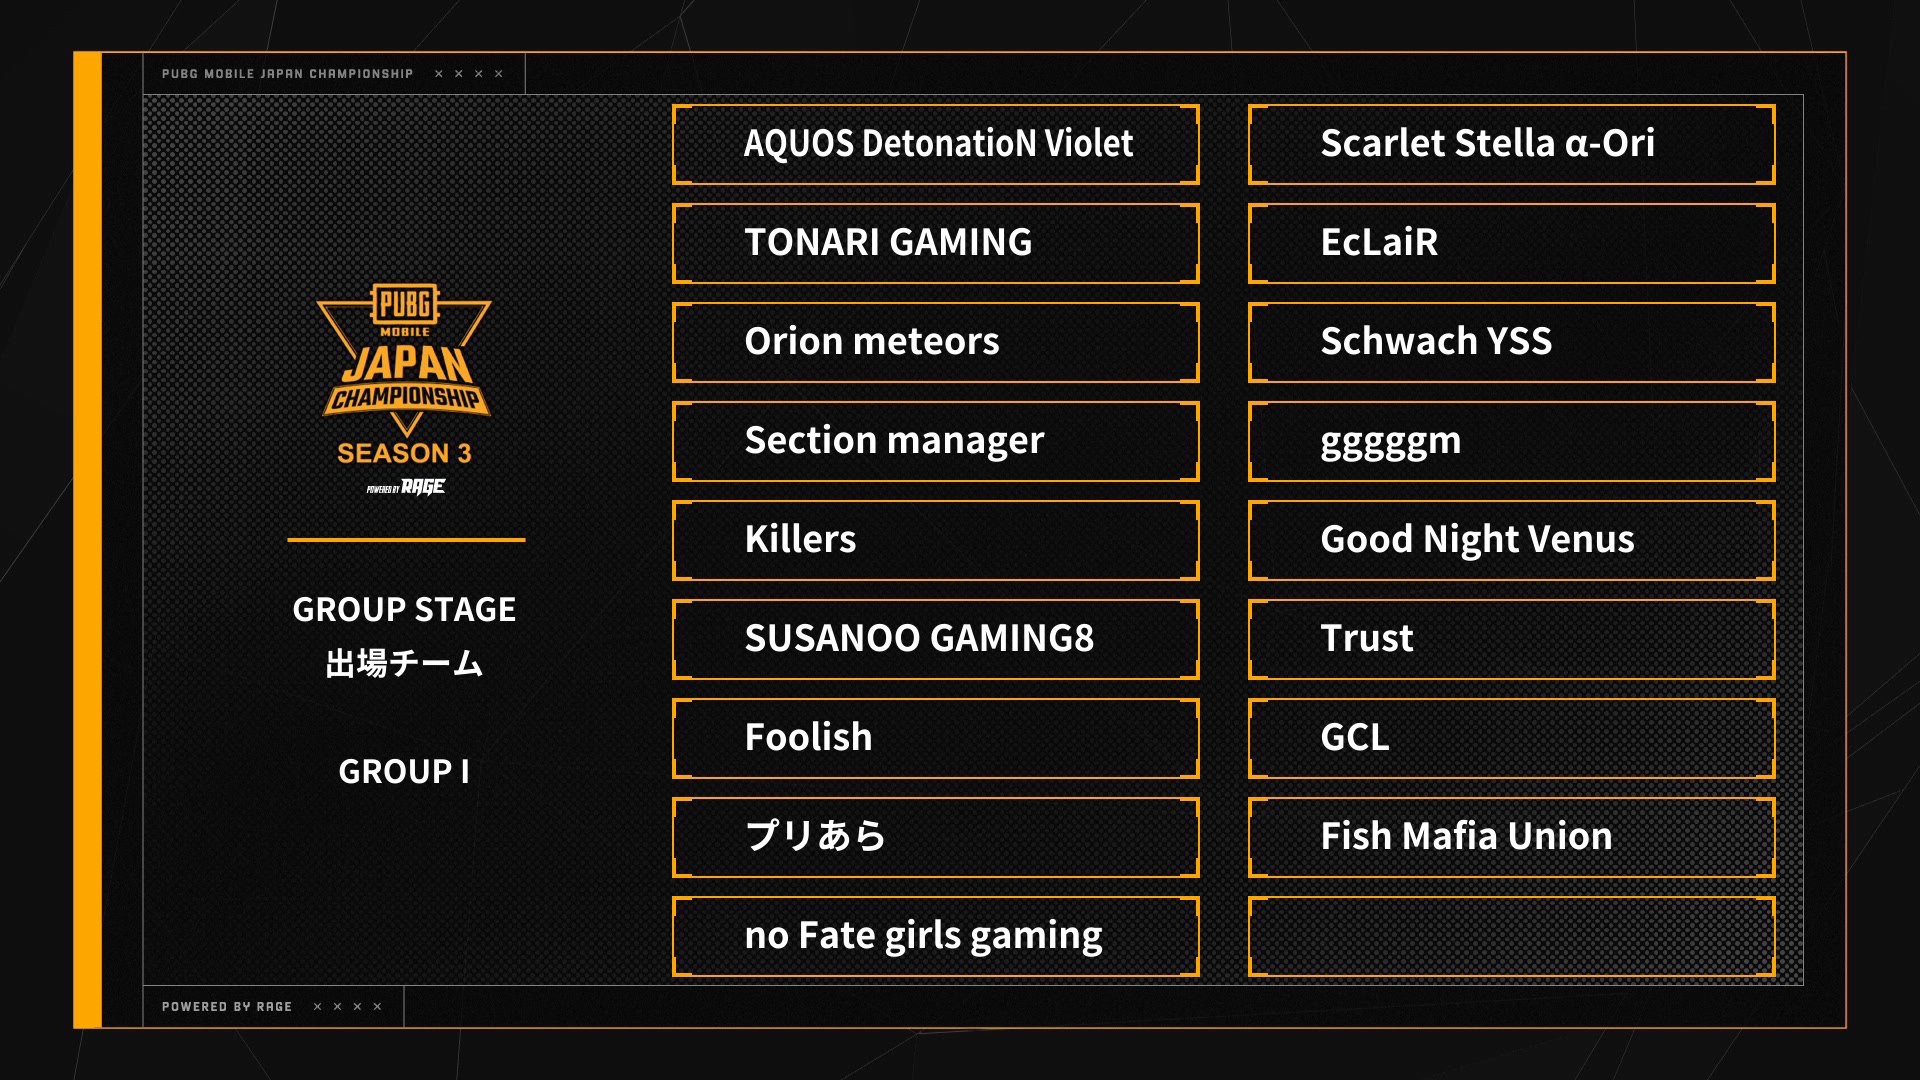
Task: Click the PUBG Mobile Japan Championship logo
Action: click(404, 362)
